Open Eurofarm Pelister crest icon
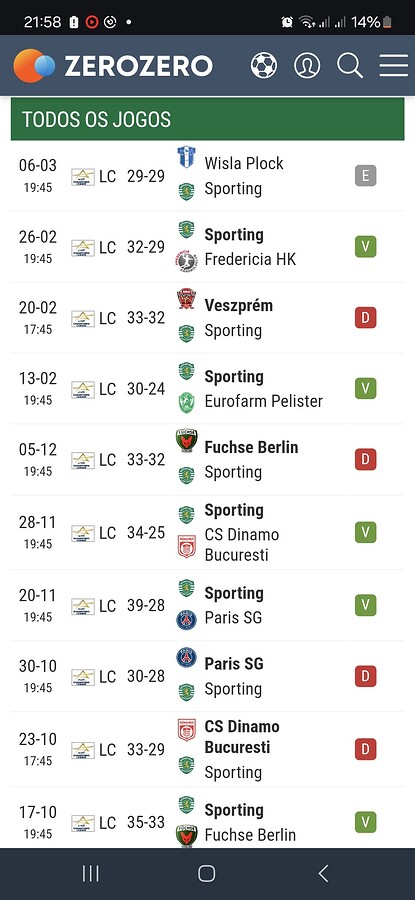The height and width of the screenshot is (900, 415). coord(186,402)
